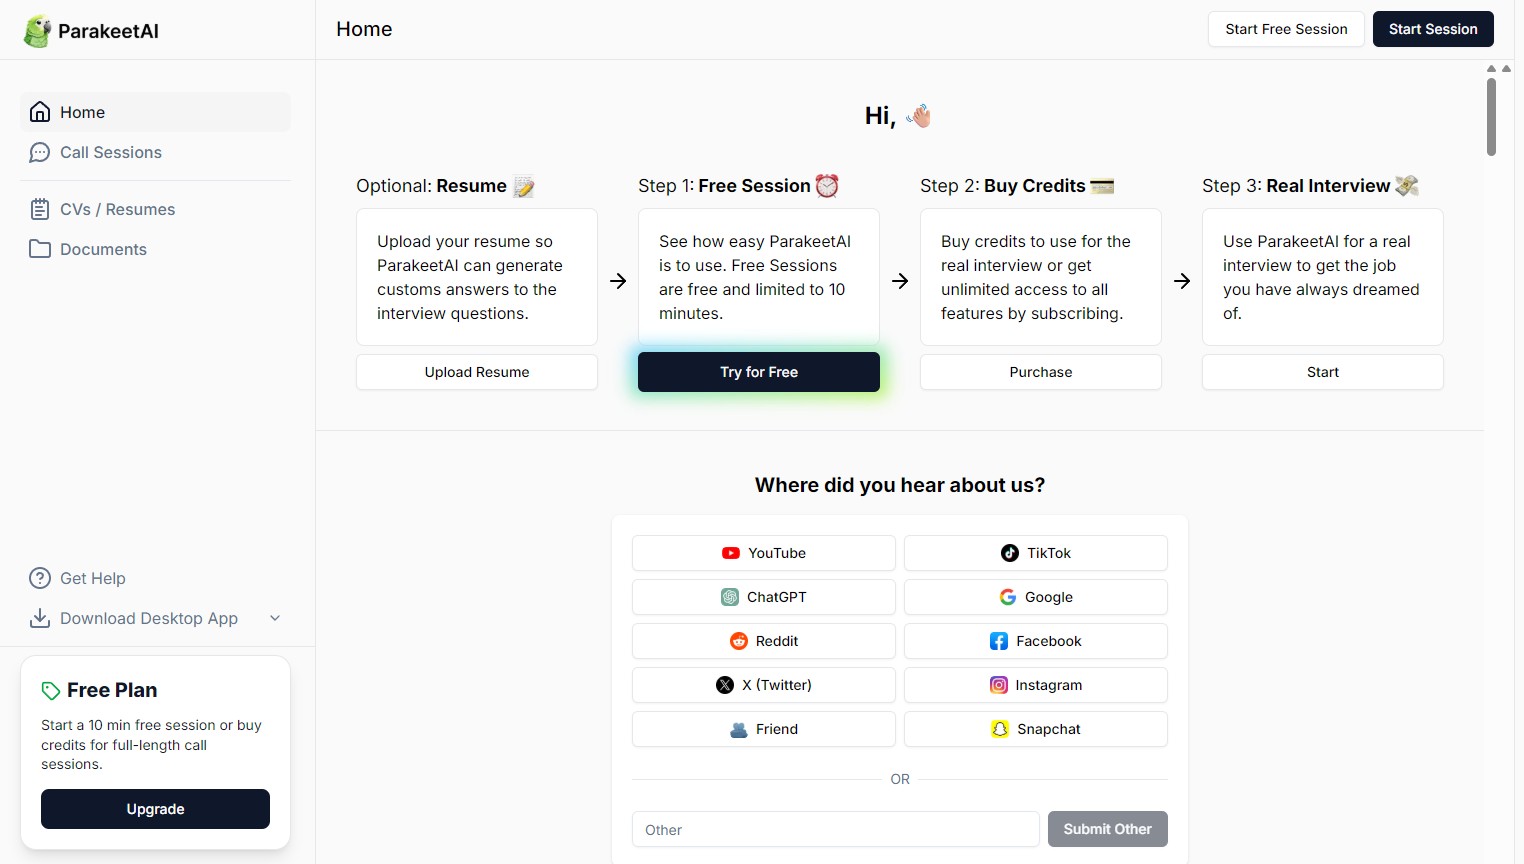The image size is (1524, 864).
Task: Click the Get Help question mark icon
Action: (x=39, y=578)
